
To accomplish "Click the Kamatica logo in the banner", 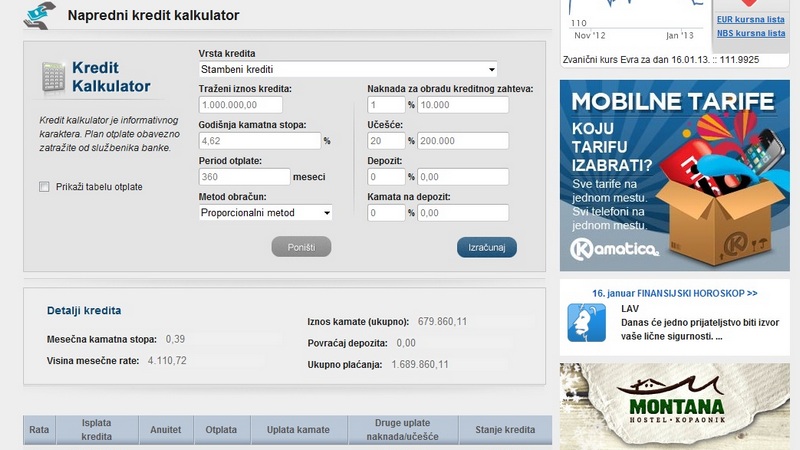I will tap(614, 249).
